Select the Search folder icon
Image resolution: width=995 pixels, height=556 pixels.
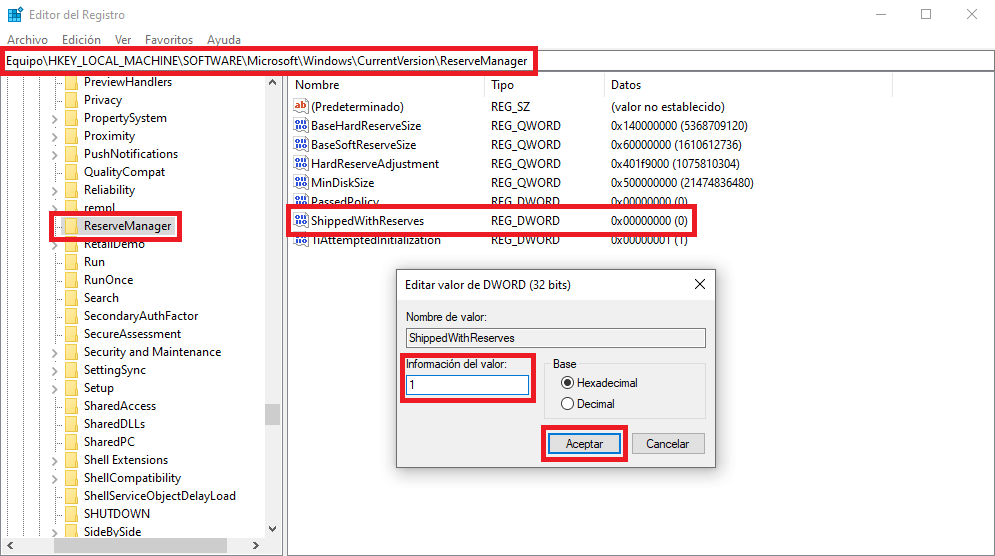pyautogui.click(x=72, y=298)
